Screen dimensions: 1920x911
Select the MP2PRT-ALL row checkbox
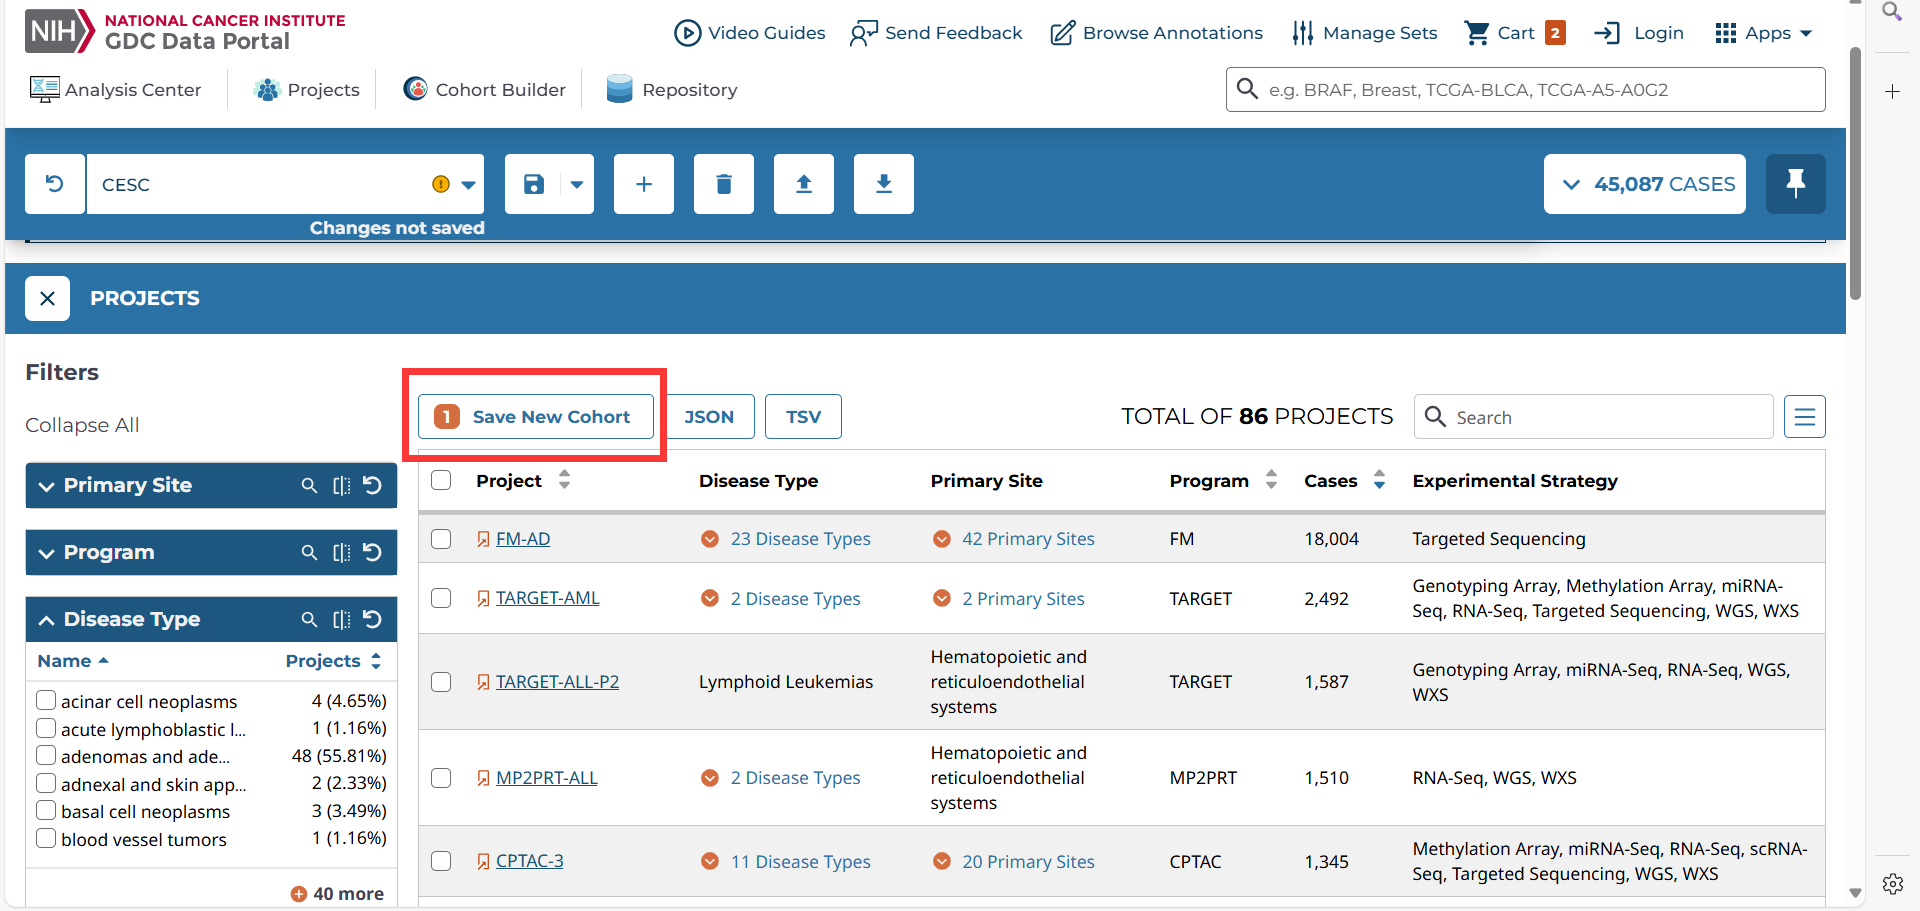(441, 778)
